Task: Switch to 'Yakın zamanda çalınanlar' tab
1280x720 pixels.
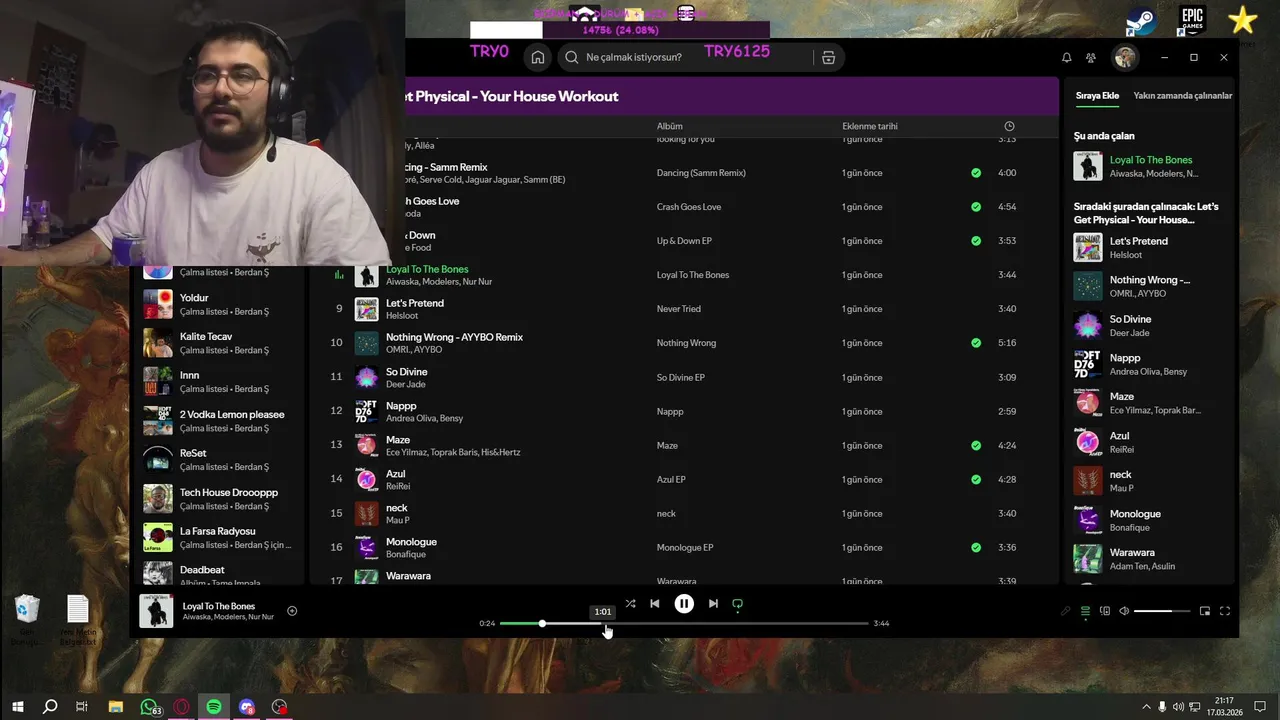Action: coord(1182,96)
